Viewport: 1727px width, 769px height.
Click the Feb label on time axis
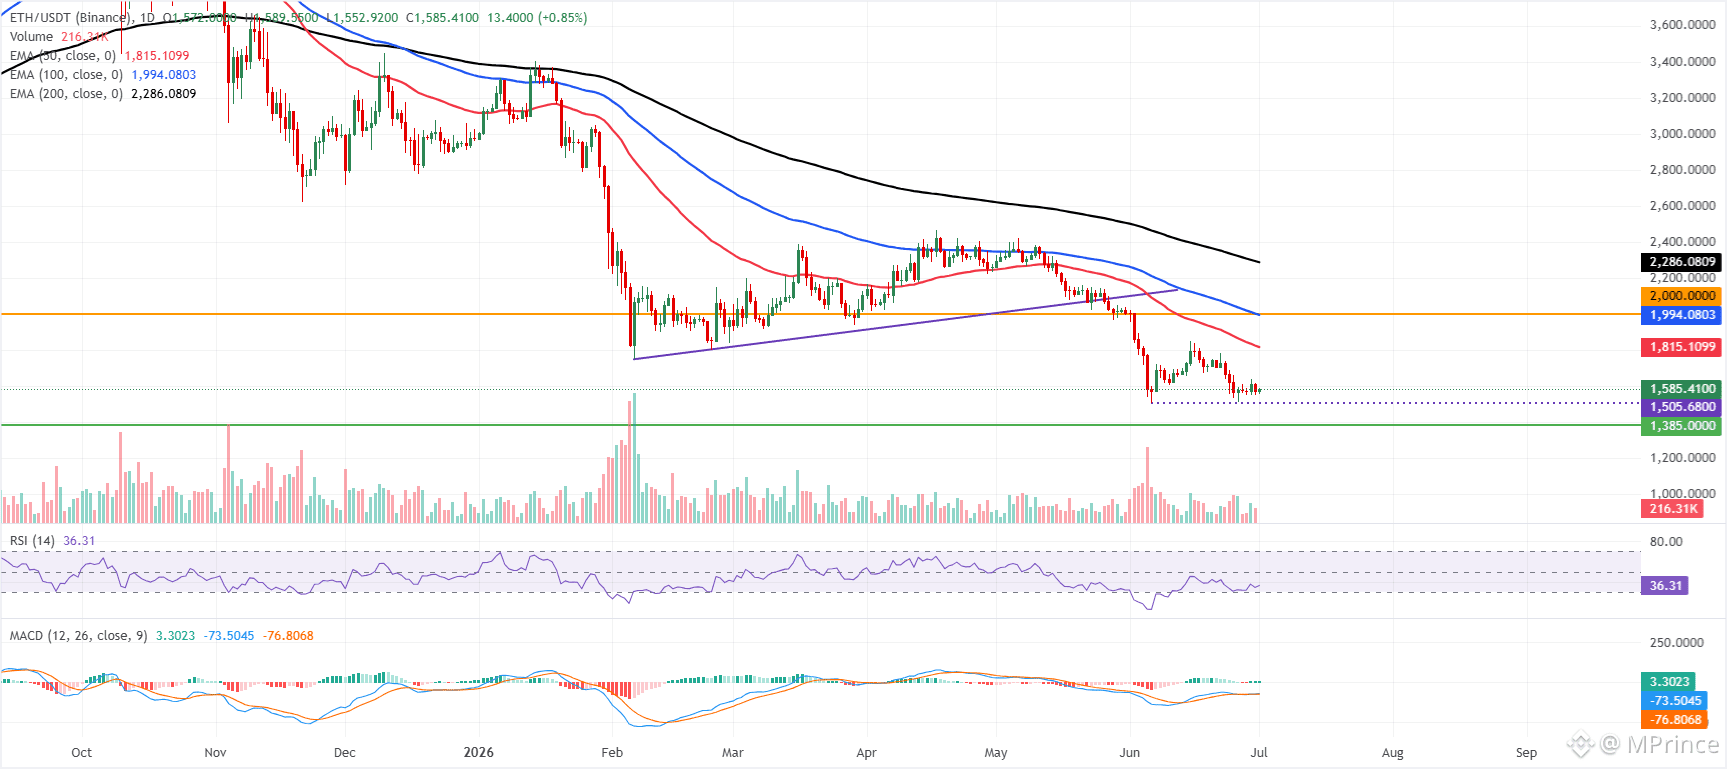point(612,753)
